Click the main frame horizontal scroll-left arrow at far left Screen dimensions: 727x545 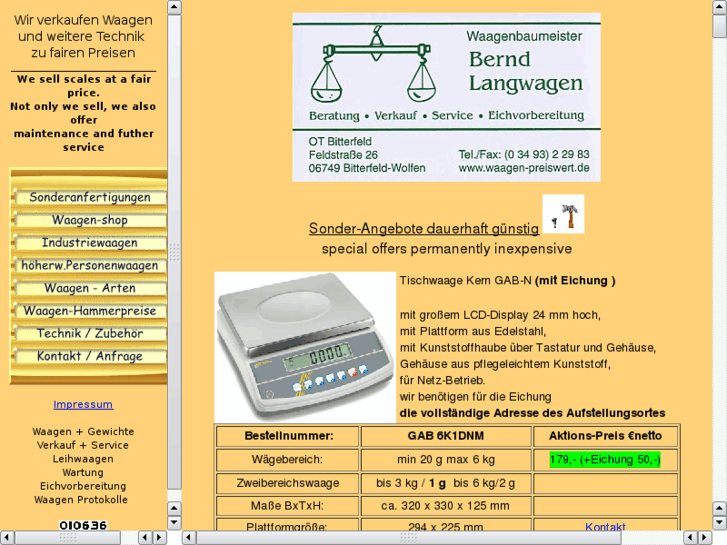point(189,538)
